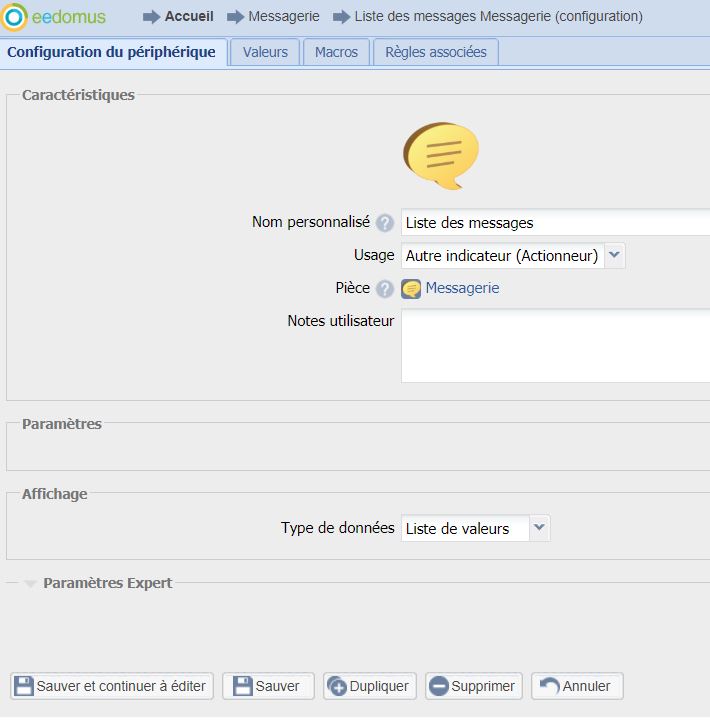Image resolution: width=710 pixels, height=726 pixels.
Task: Click help icon next to Pièce
Action: [x=385, y=289]
